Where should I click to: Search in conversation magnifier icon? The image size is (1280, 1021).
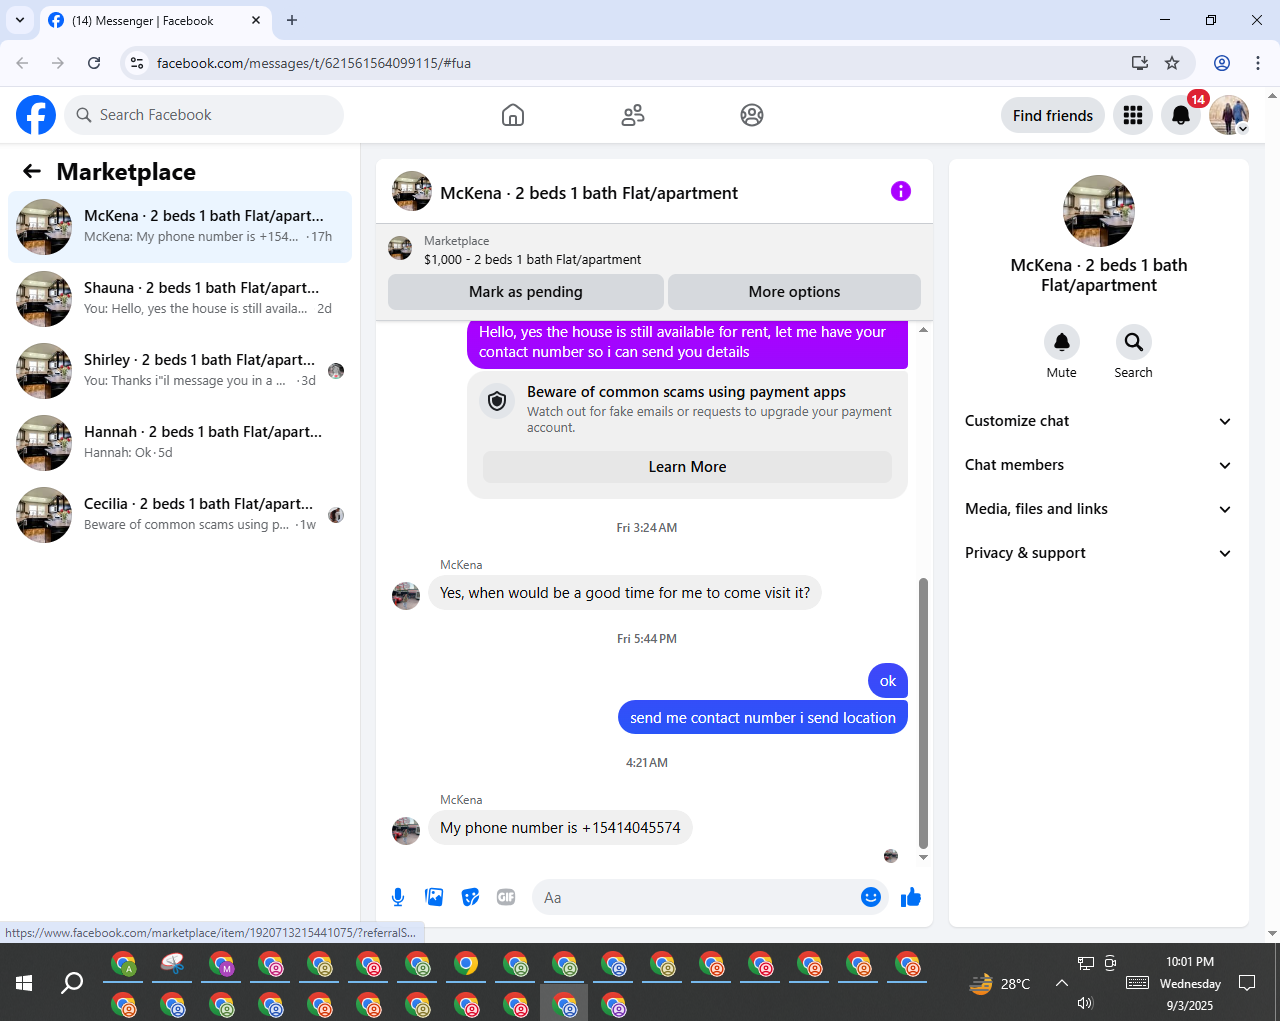click(1134, 342)
